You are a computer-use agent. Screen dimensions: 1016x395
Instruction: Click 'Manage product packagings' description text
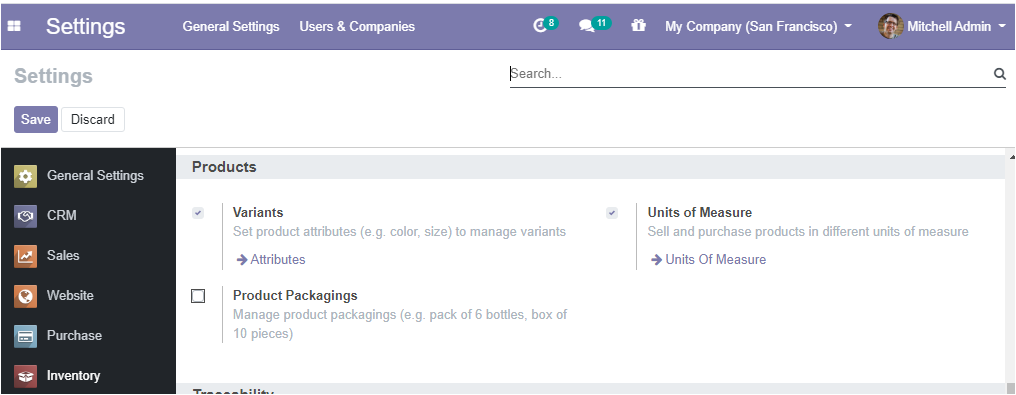click(x=400, y=324)
